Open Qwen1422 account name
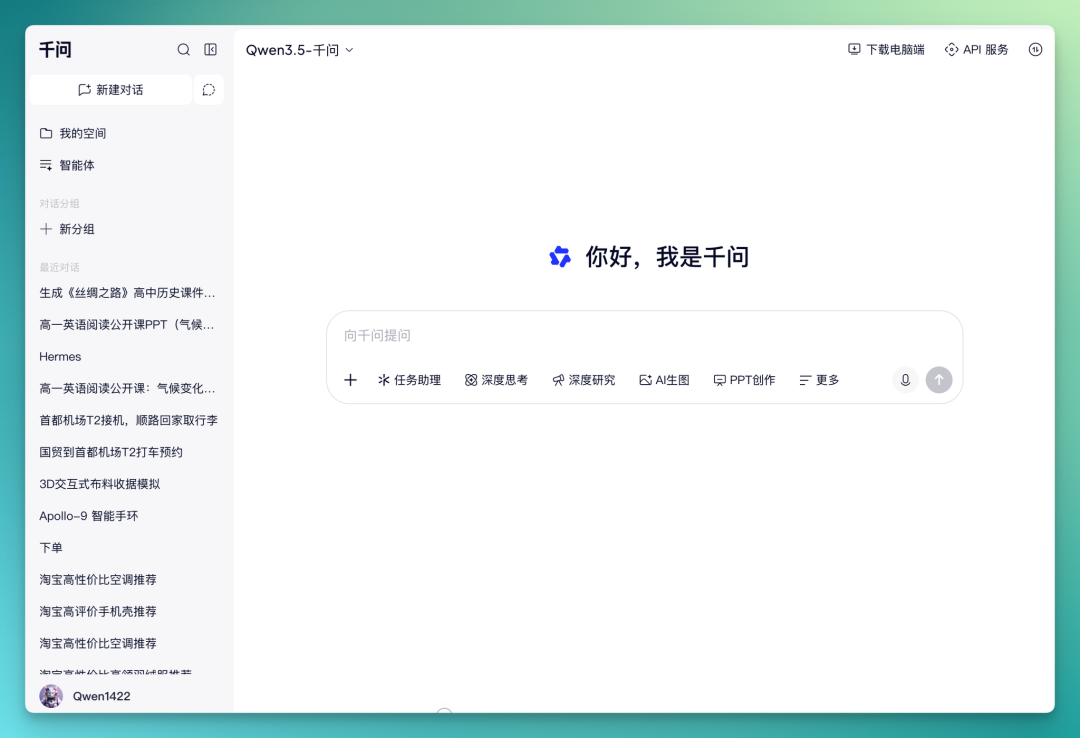The image size is (1080, 738). click(x=101, y=696)
